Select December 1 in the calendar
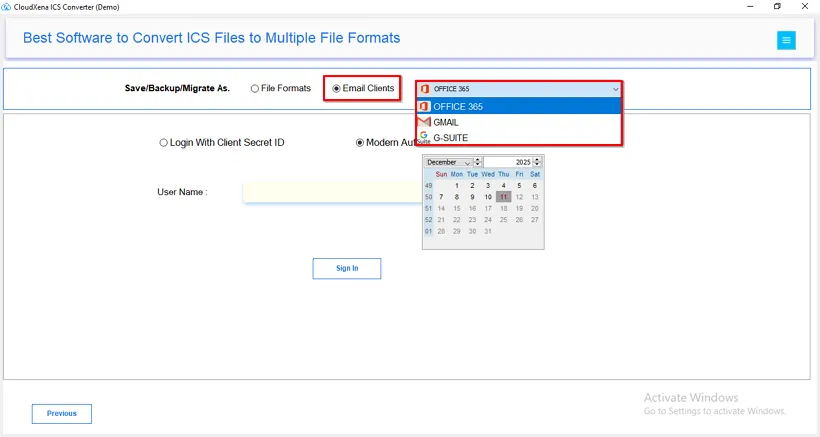The width and height of the screenshot is (820, 437). coord(457,186)
